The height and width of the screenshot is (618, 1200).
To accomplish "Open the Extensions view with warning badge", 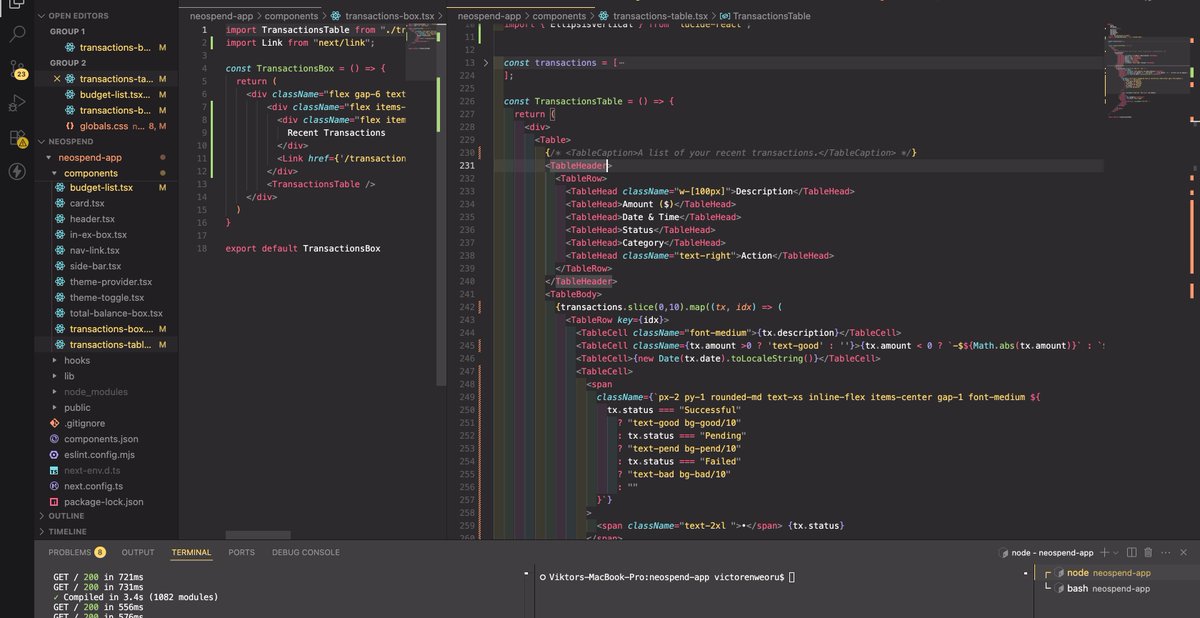I will [17, 138].
